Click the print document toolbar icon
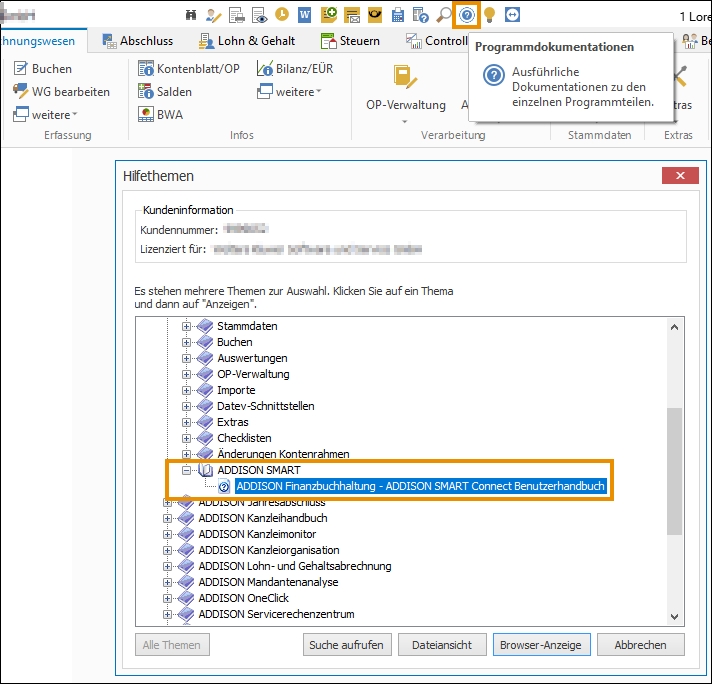 pyautogui.click(x=237, y=15)
